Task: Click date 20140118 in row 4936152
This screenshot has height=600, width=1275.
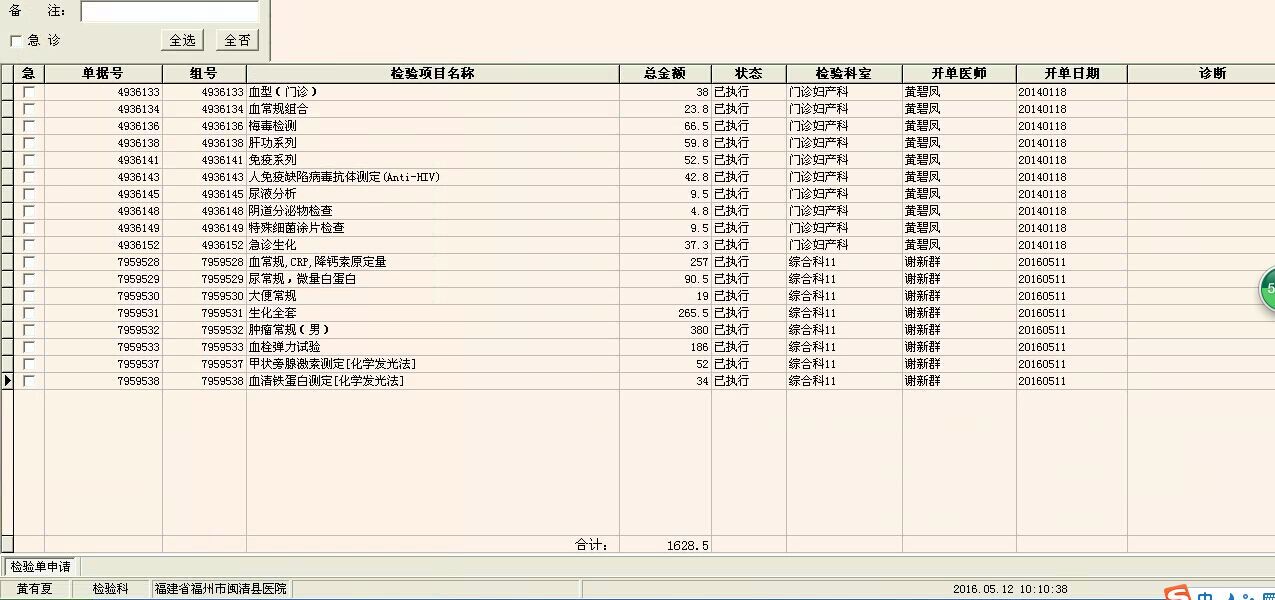Action: coord(1072,245)
